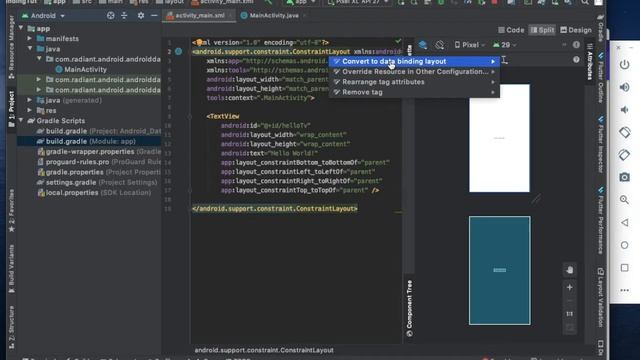Expand the java (generated) folder
Image resolution: width=640 pixels, height=360 pixels.
[x=30, y=100]
